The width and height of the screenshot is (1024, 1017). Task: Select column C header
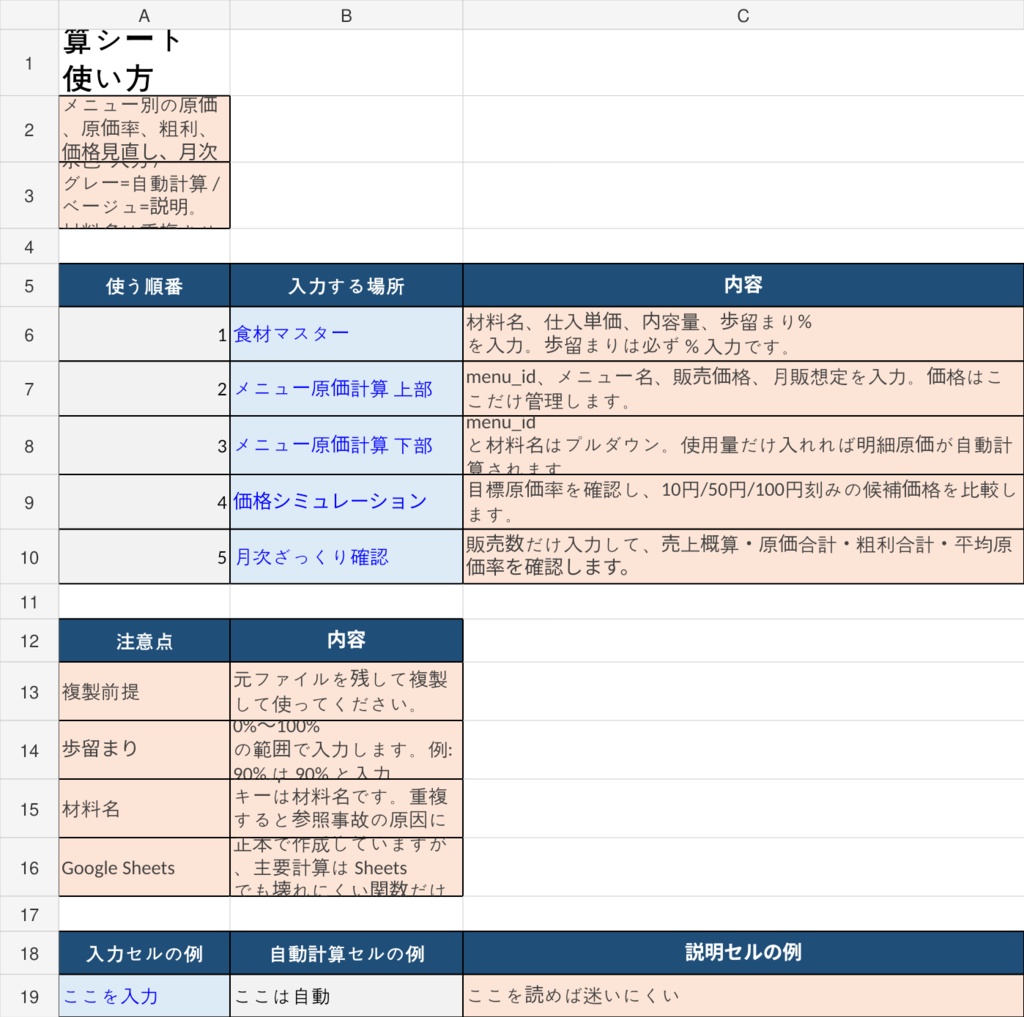pos(743,15)
